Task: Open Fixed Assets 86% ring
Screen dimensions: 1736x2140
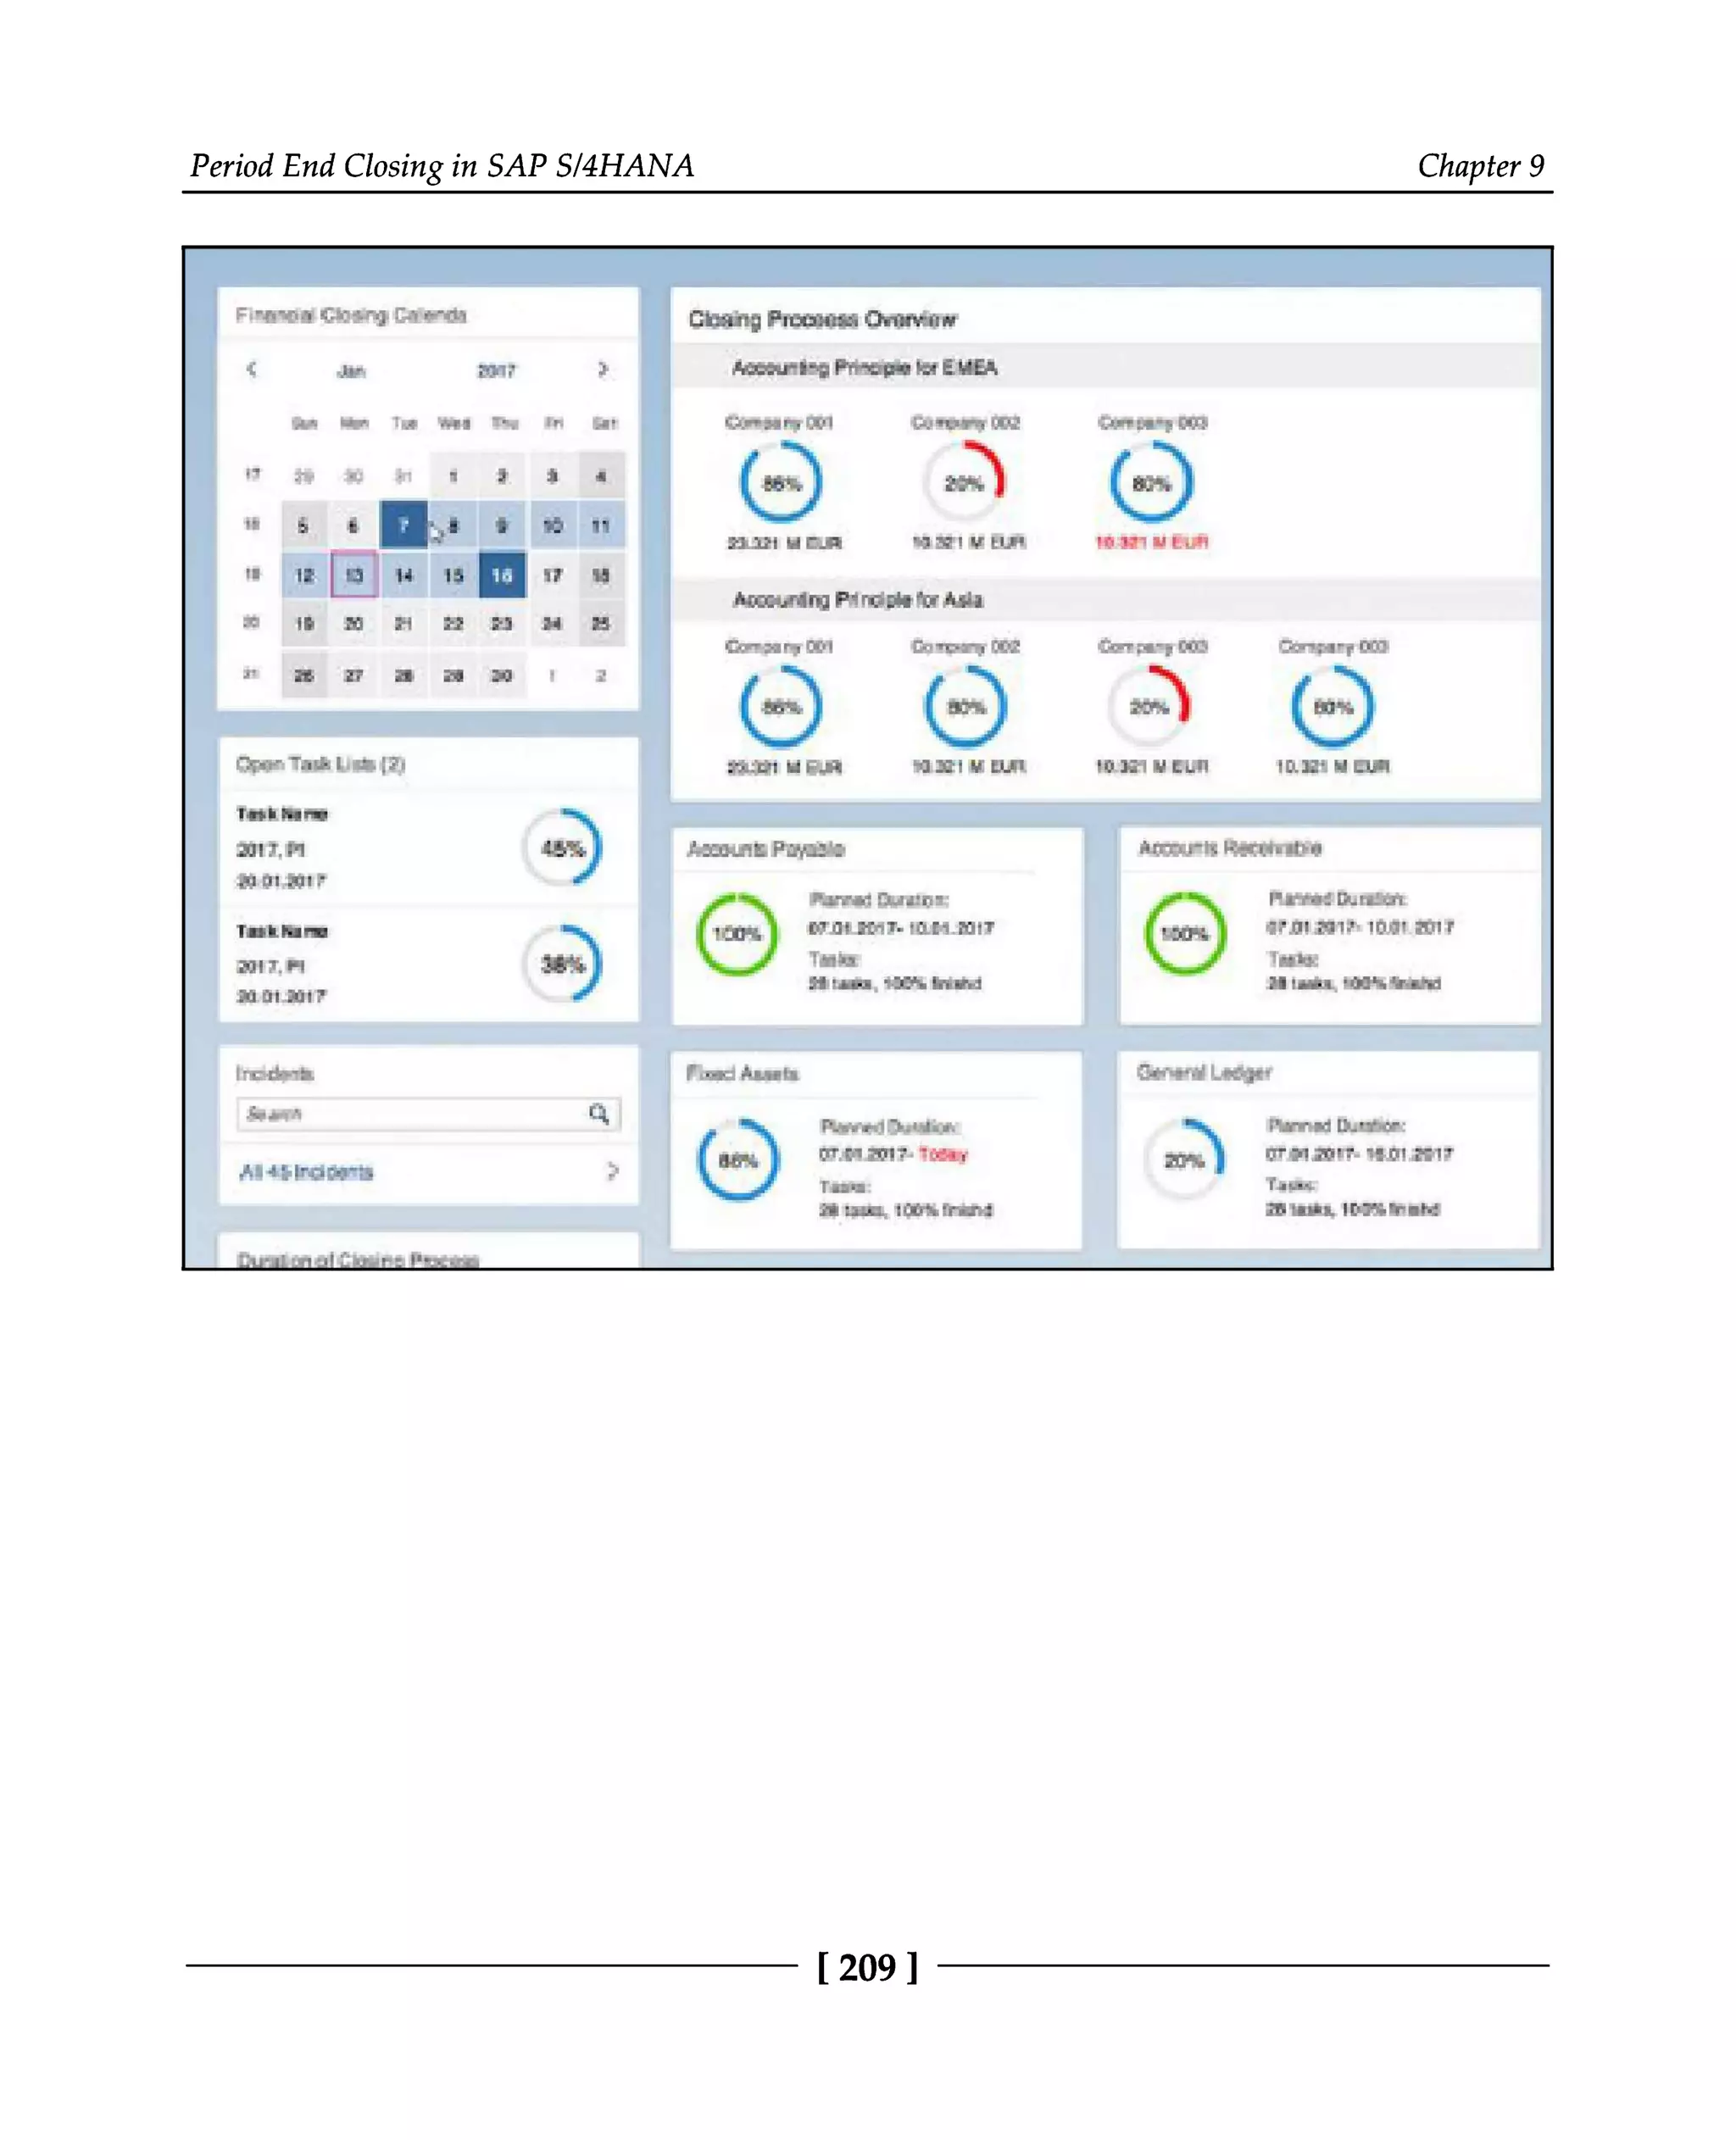Action: [x=738, y=1159]
